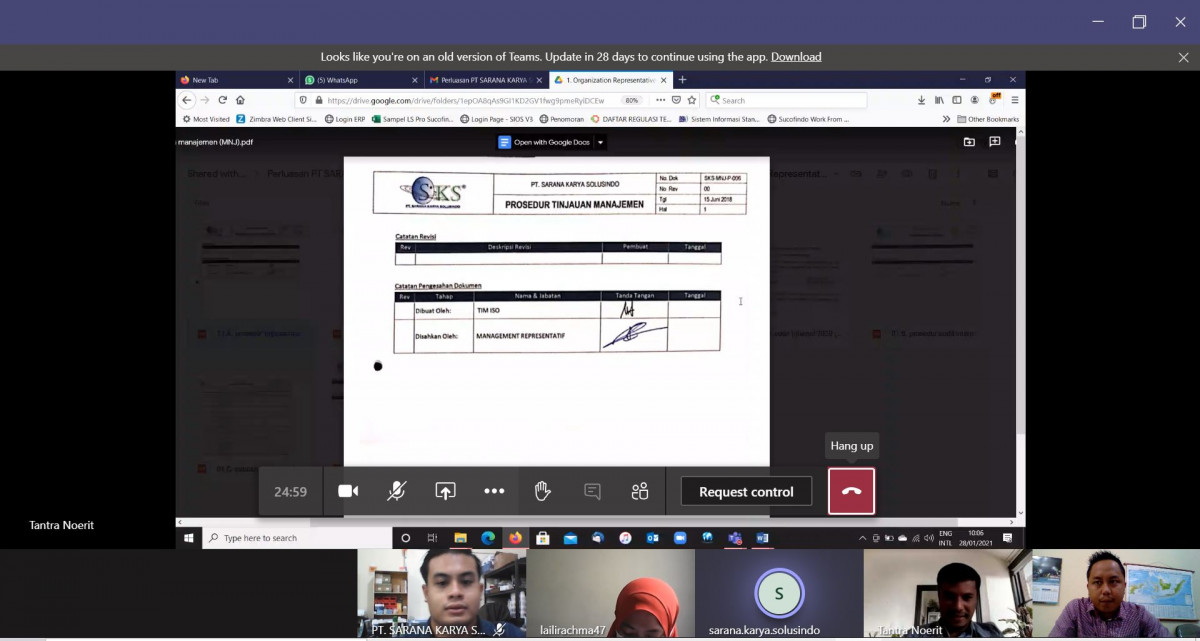Open the Firefox downloads panel

[921, 100]
